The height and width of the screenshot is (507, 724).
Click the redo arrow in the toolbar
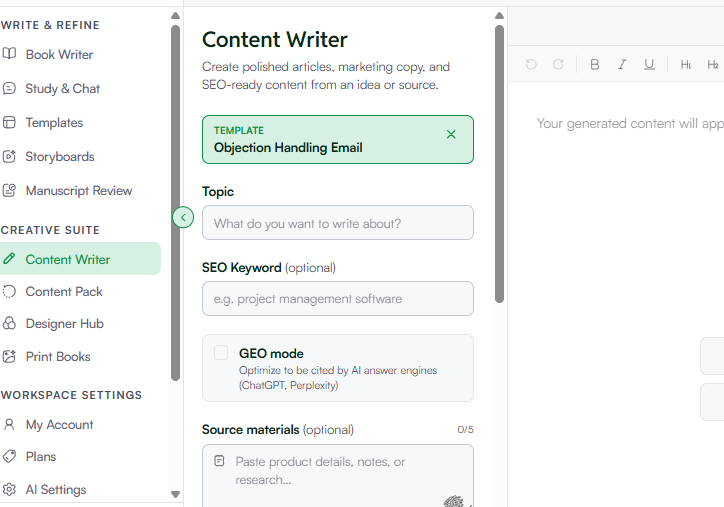558,65
